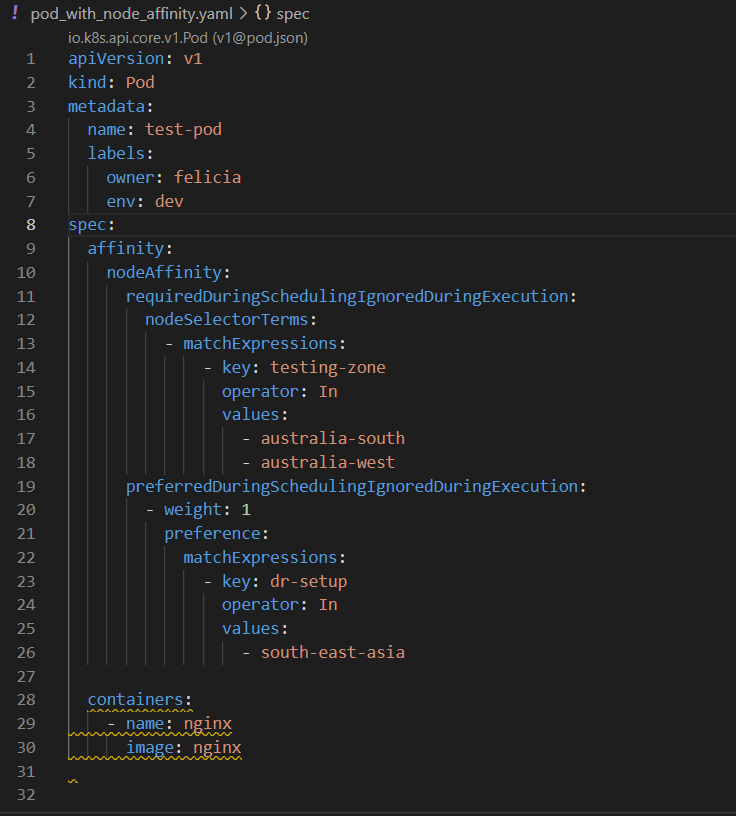The height and width of the screenshot is (816, 736).
Task: Click the weight key
Action: (193, 509)
